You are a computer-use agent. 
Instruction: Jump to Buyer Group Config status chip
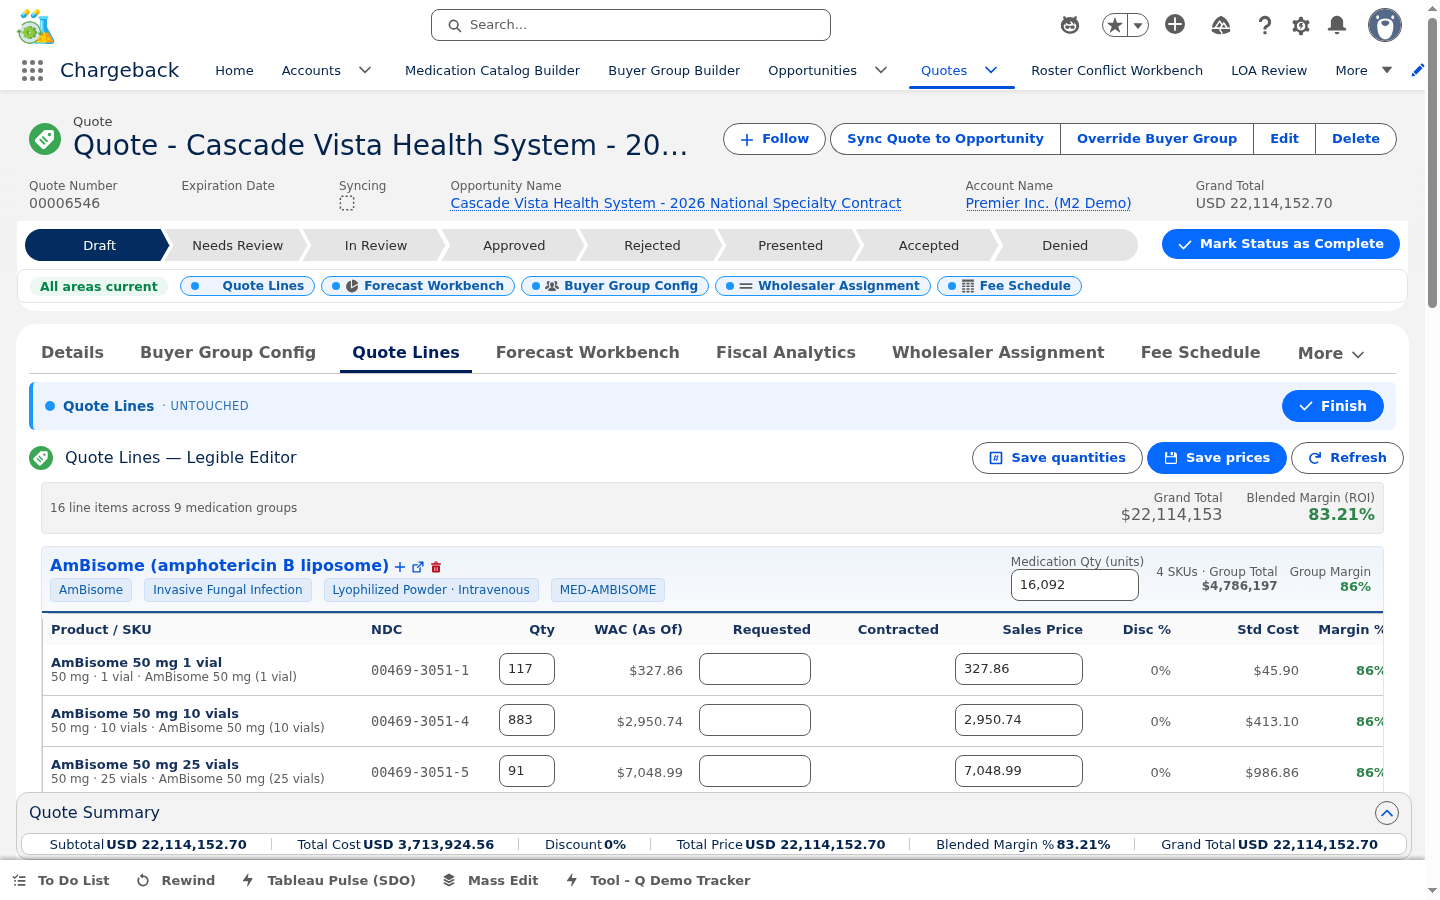pyautogui.click(x=615, y=286)
